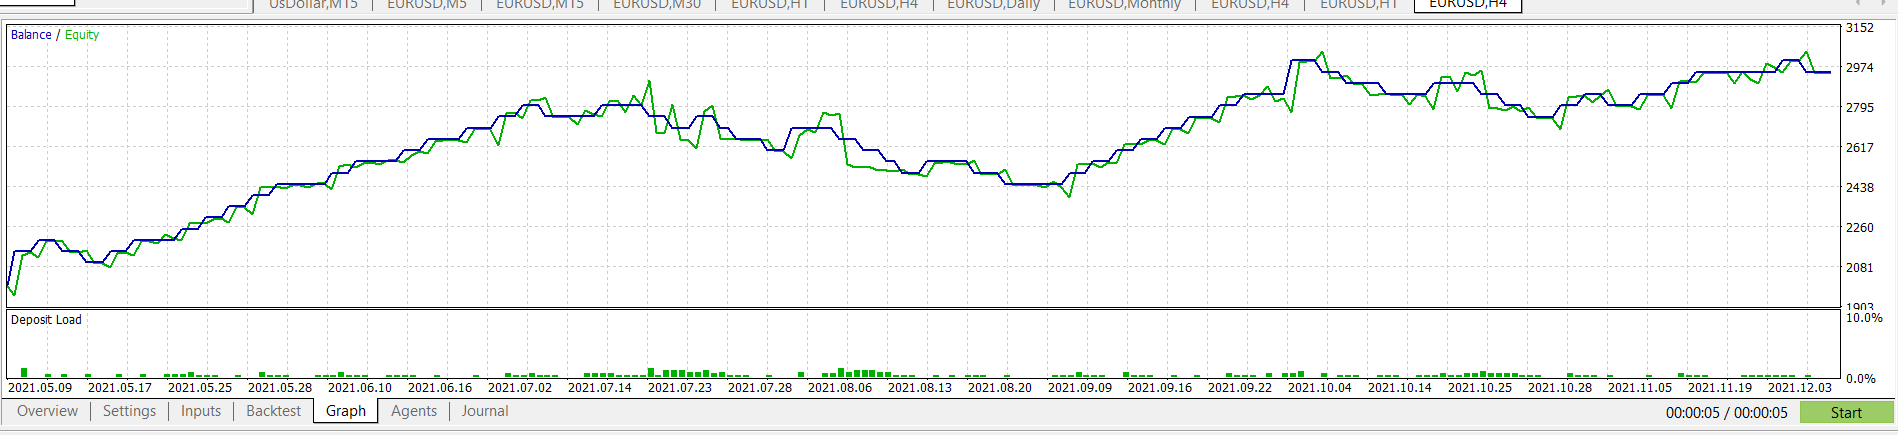Click the 2260 axis value
Viewport: 1898px width, 435px height.
click(x=1859, y=228)
